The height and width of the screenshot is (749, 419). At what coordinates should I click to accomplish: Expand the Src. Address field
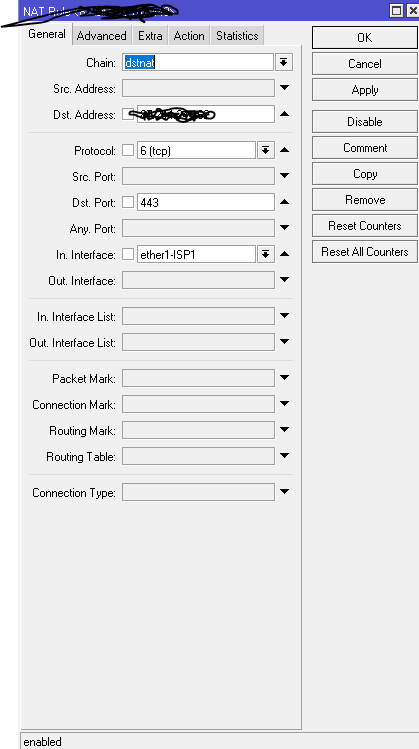[x=284, y=88]
